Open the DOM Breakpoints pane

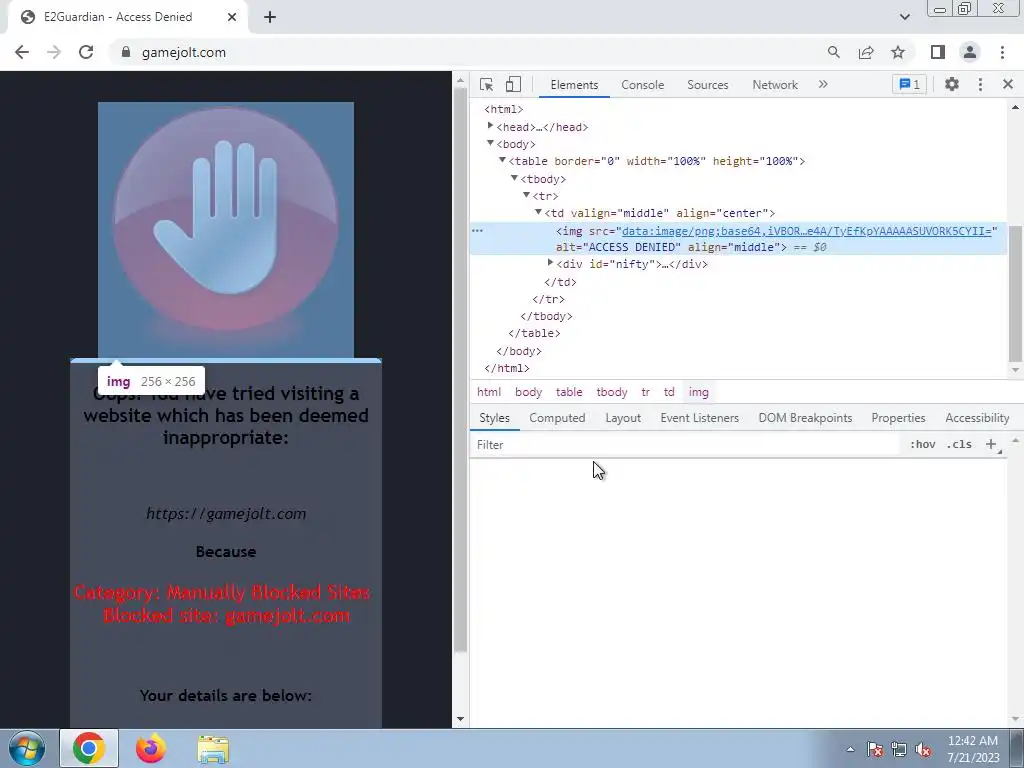pos(805,418)
